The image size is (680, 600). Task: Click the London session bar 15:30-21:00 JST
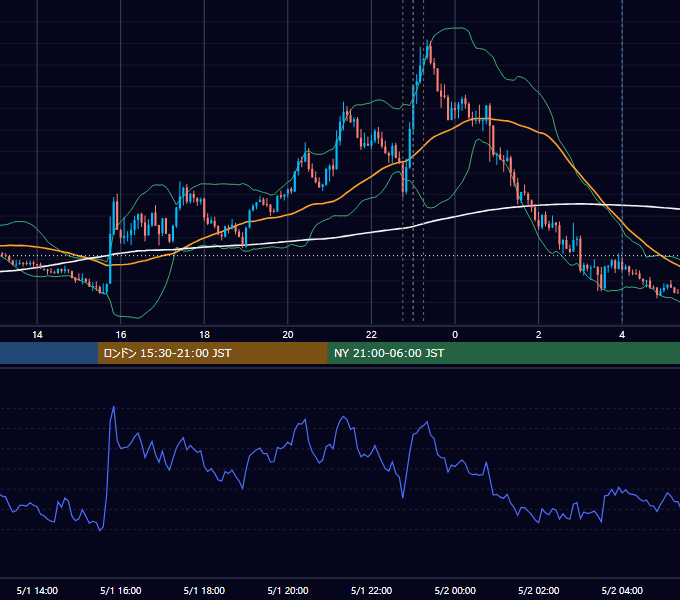coord(212,353)
